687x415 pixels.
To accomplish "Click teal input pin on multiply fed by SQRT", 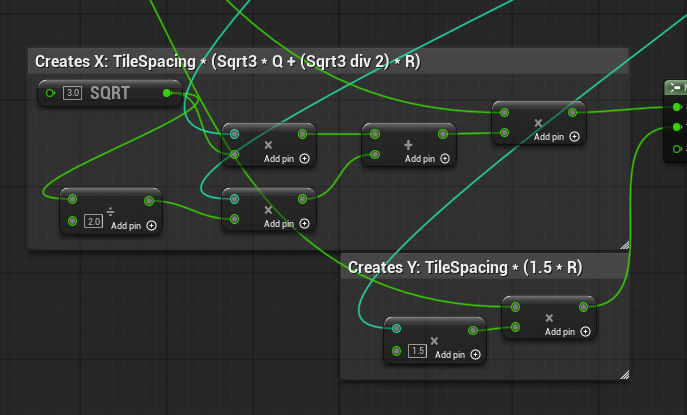I will 234,134.
